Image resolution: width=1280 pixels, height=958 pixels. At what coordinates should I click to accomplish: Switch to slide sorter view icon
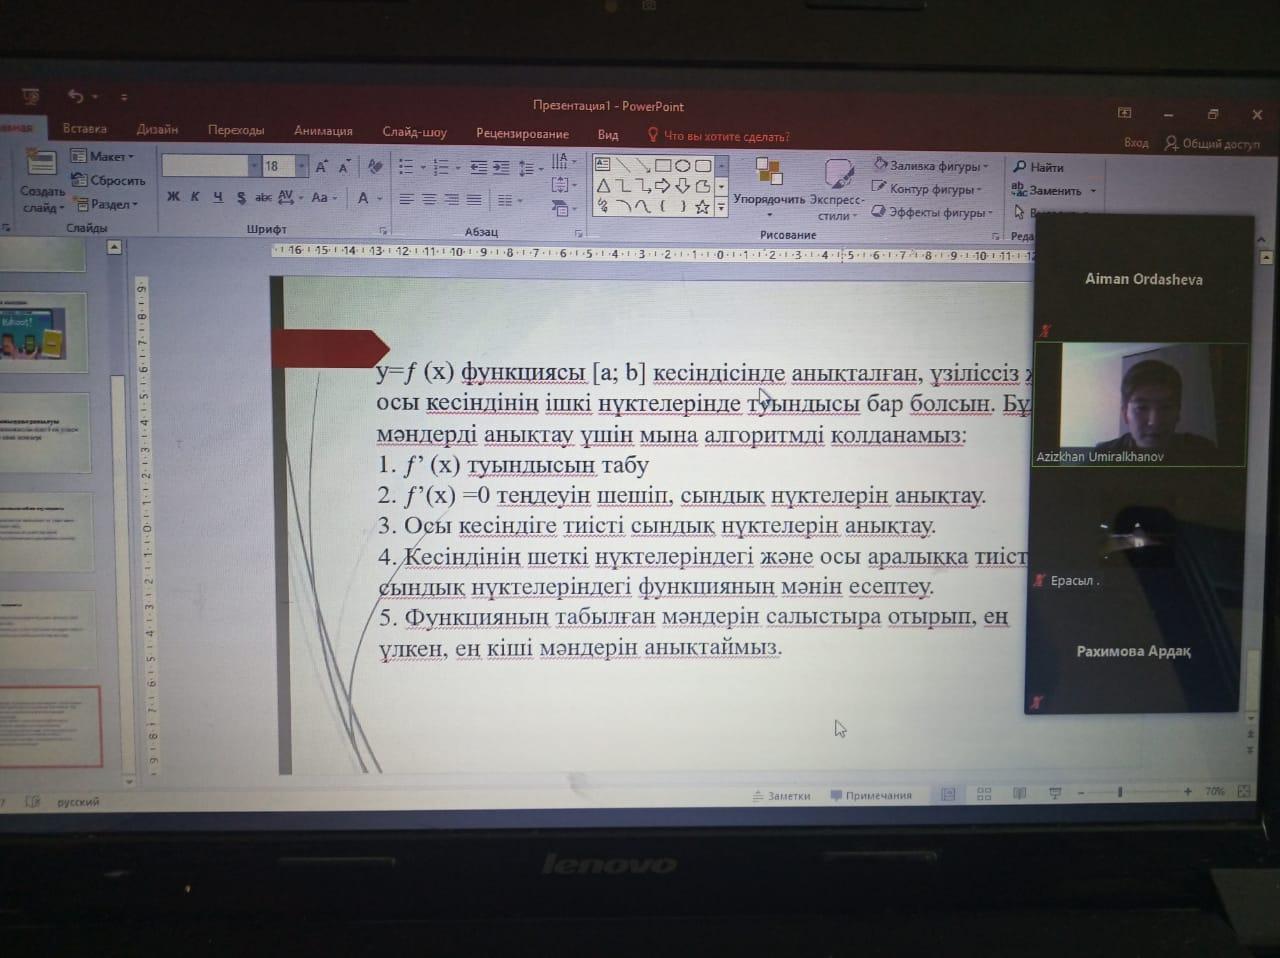984,794
